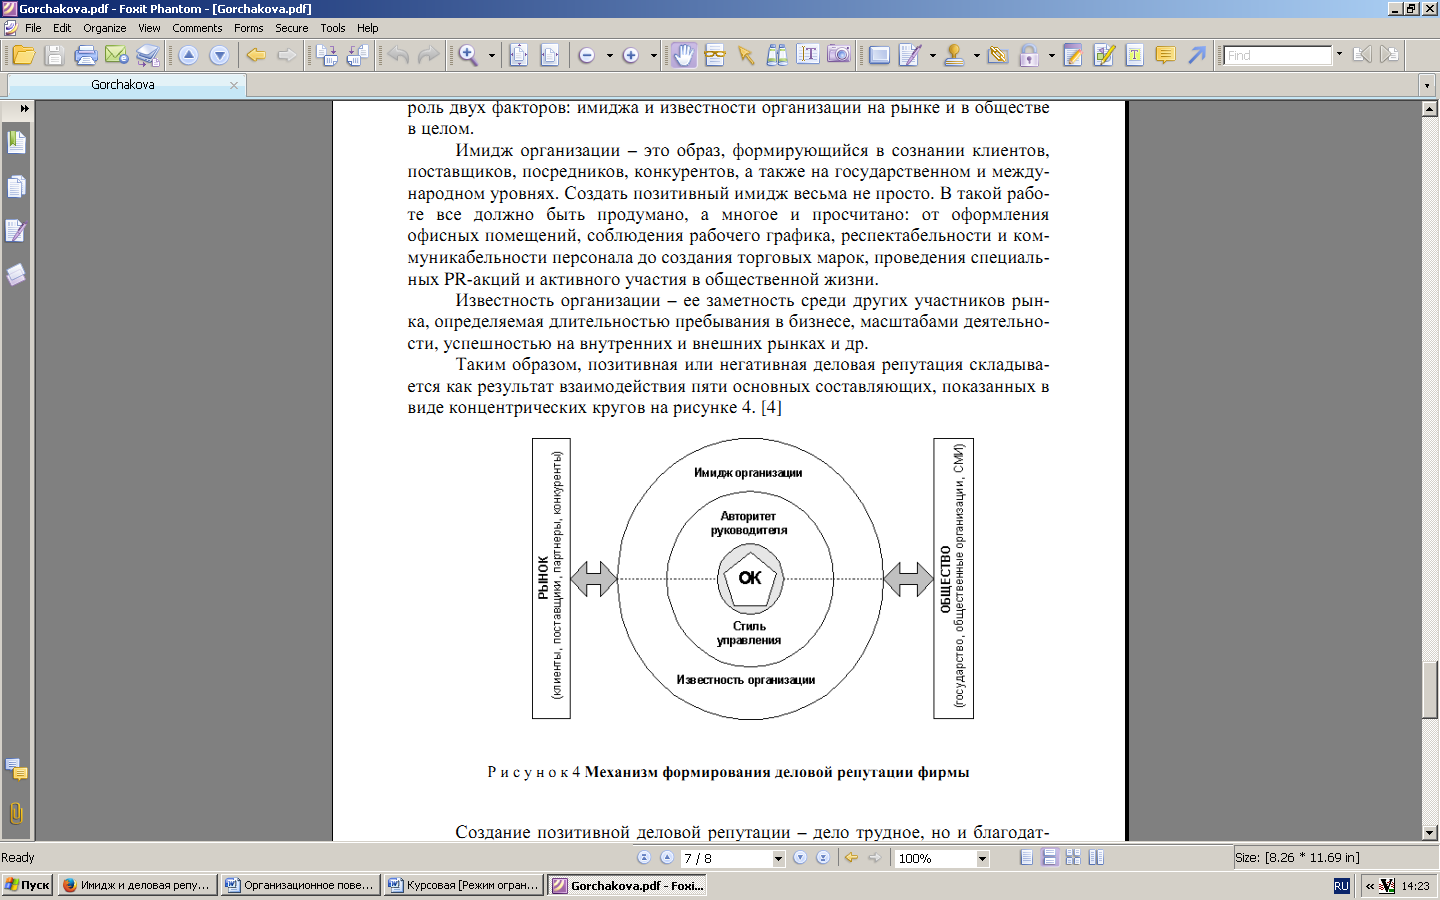Image resolution: width=1440 pixels, height=900 pixels.
Task: Switch to Facing pages layout
Action: (1096, 858)
